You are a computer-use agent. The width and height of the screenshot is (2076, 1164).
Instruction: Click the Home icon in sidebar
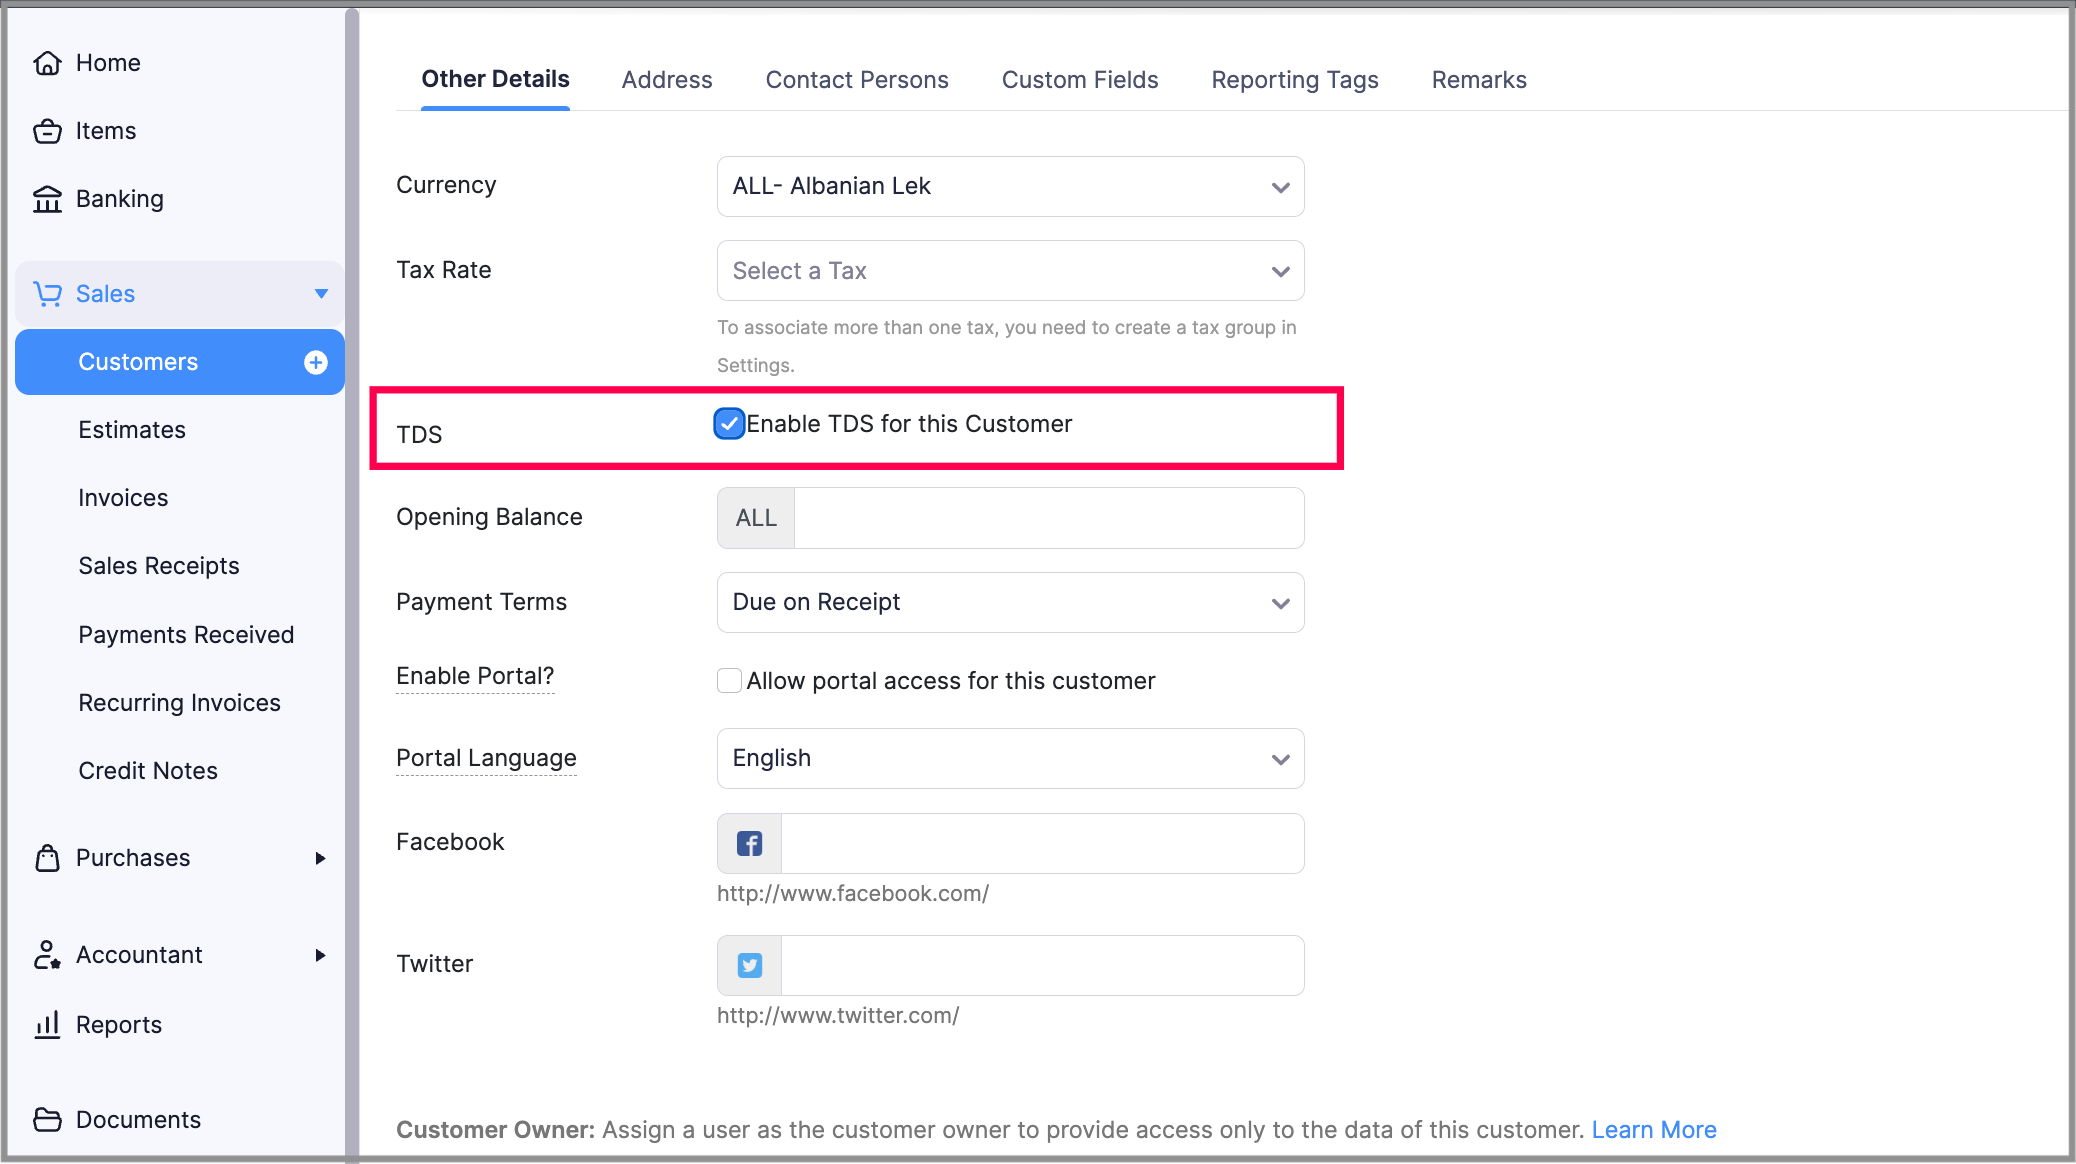47,63
